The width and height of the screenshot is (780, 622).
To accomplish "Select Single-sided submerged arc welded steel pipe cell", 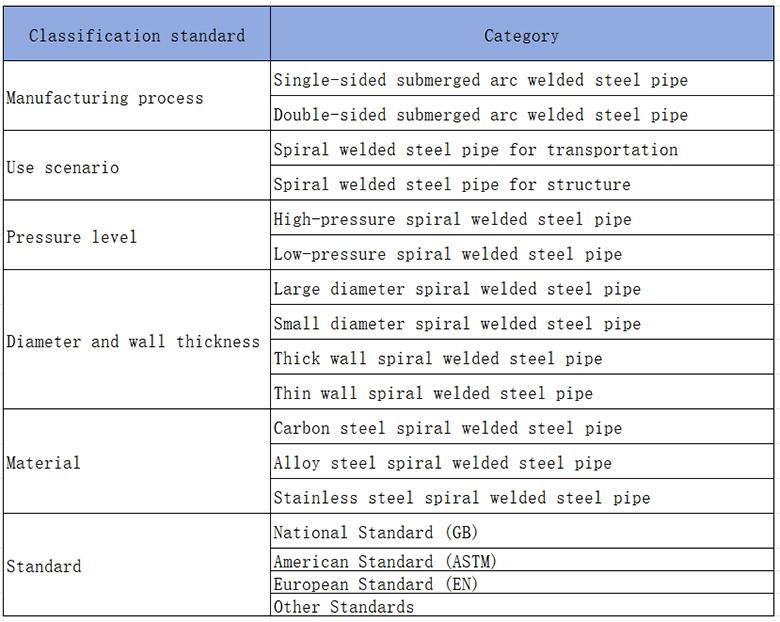I will (522, 79).
